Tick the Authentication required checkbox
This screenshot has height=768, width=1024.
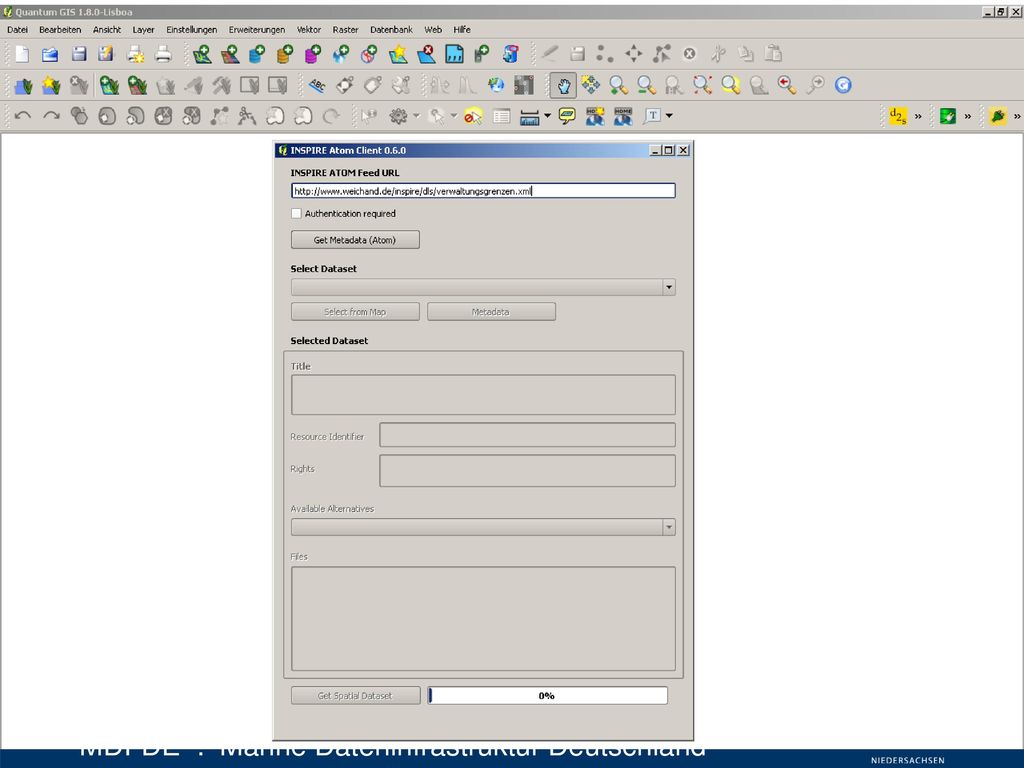pos(296,214)
